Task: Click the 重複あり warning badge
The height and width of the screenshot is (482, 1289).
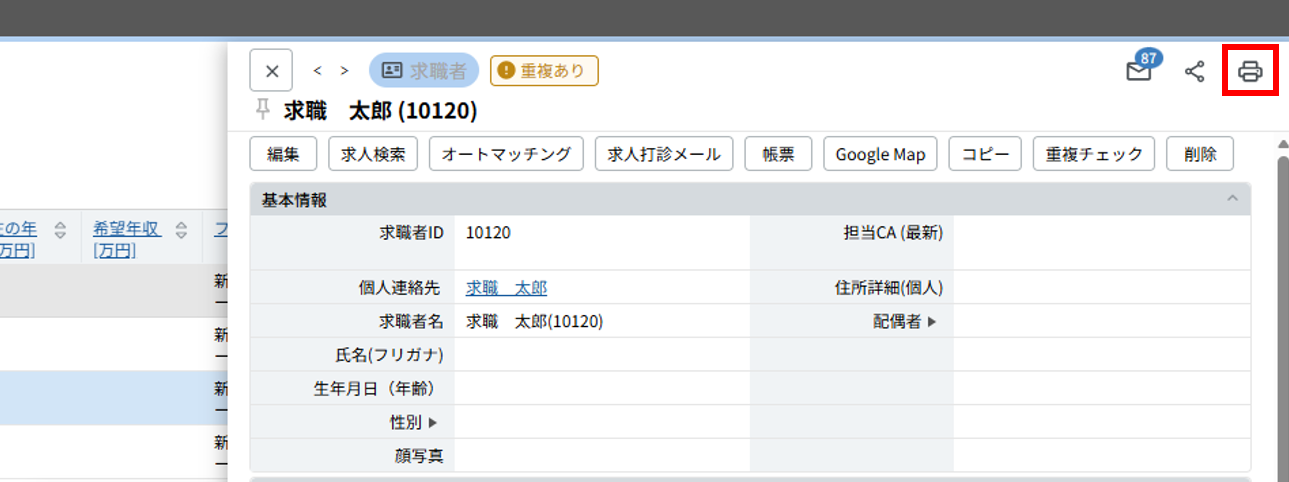Action: pyautogui.click(x=544, y=71)
